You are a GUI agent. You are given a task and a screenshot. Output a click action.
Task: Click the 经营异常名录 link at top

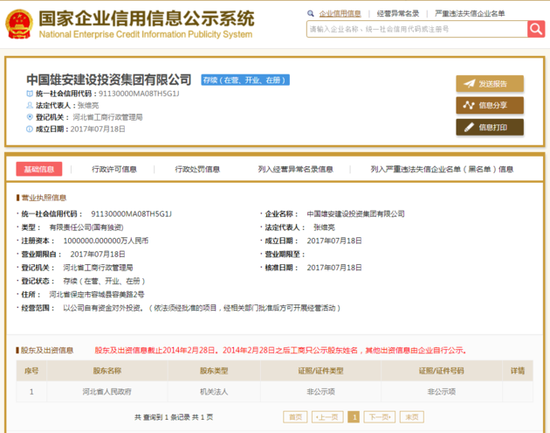point(398,14)
